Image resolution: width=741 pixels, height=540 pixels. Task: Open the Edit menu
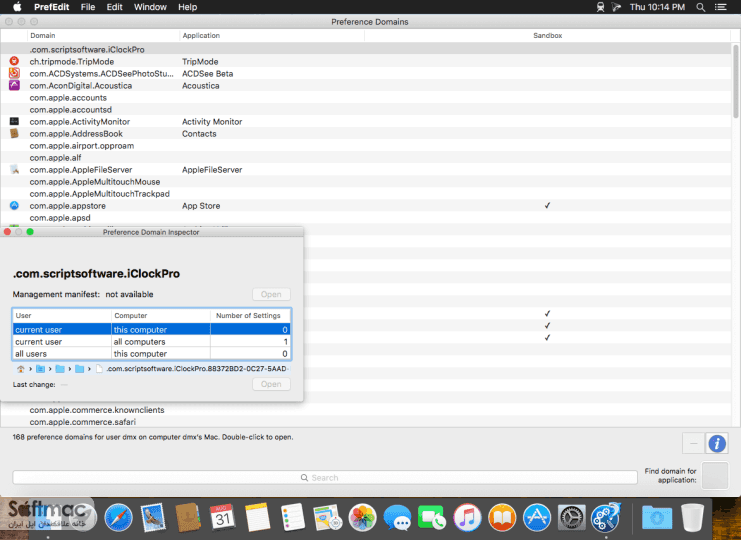point(114,7)
